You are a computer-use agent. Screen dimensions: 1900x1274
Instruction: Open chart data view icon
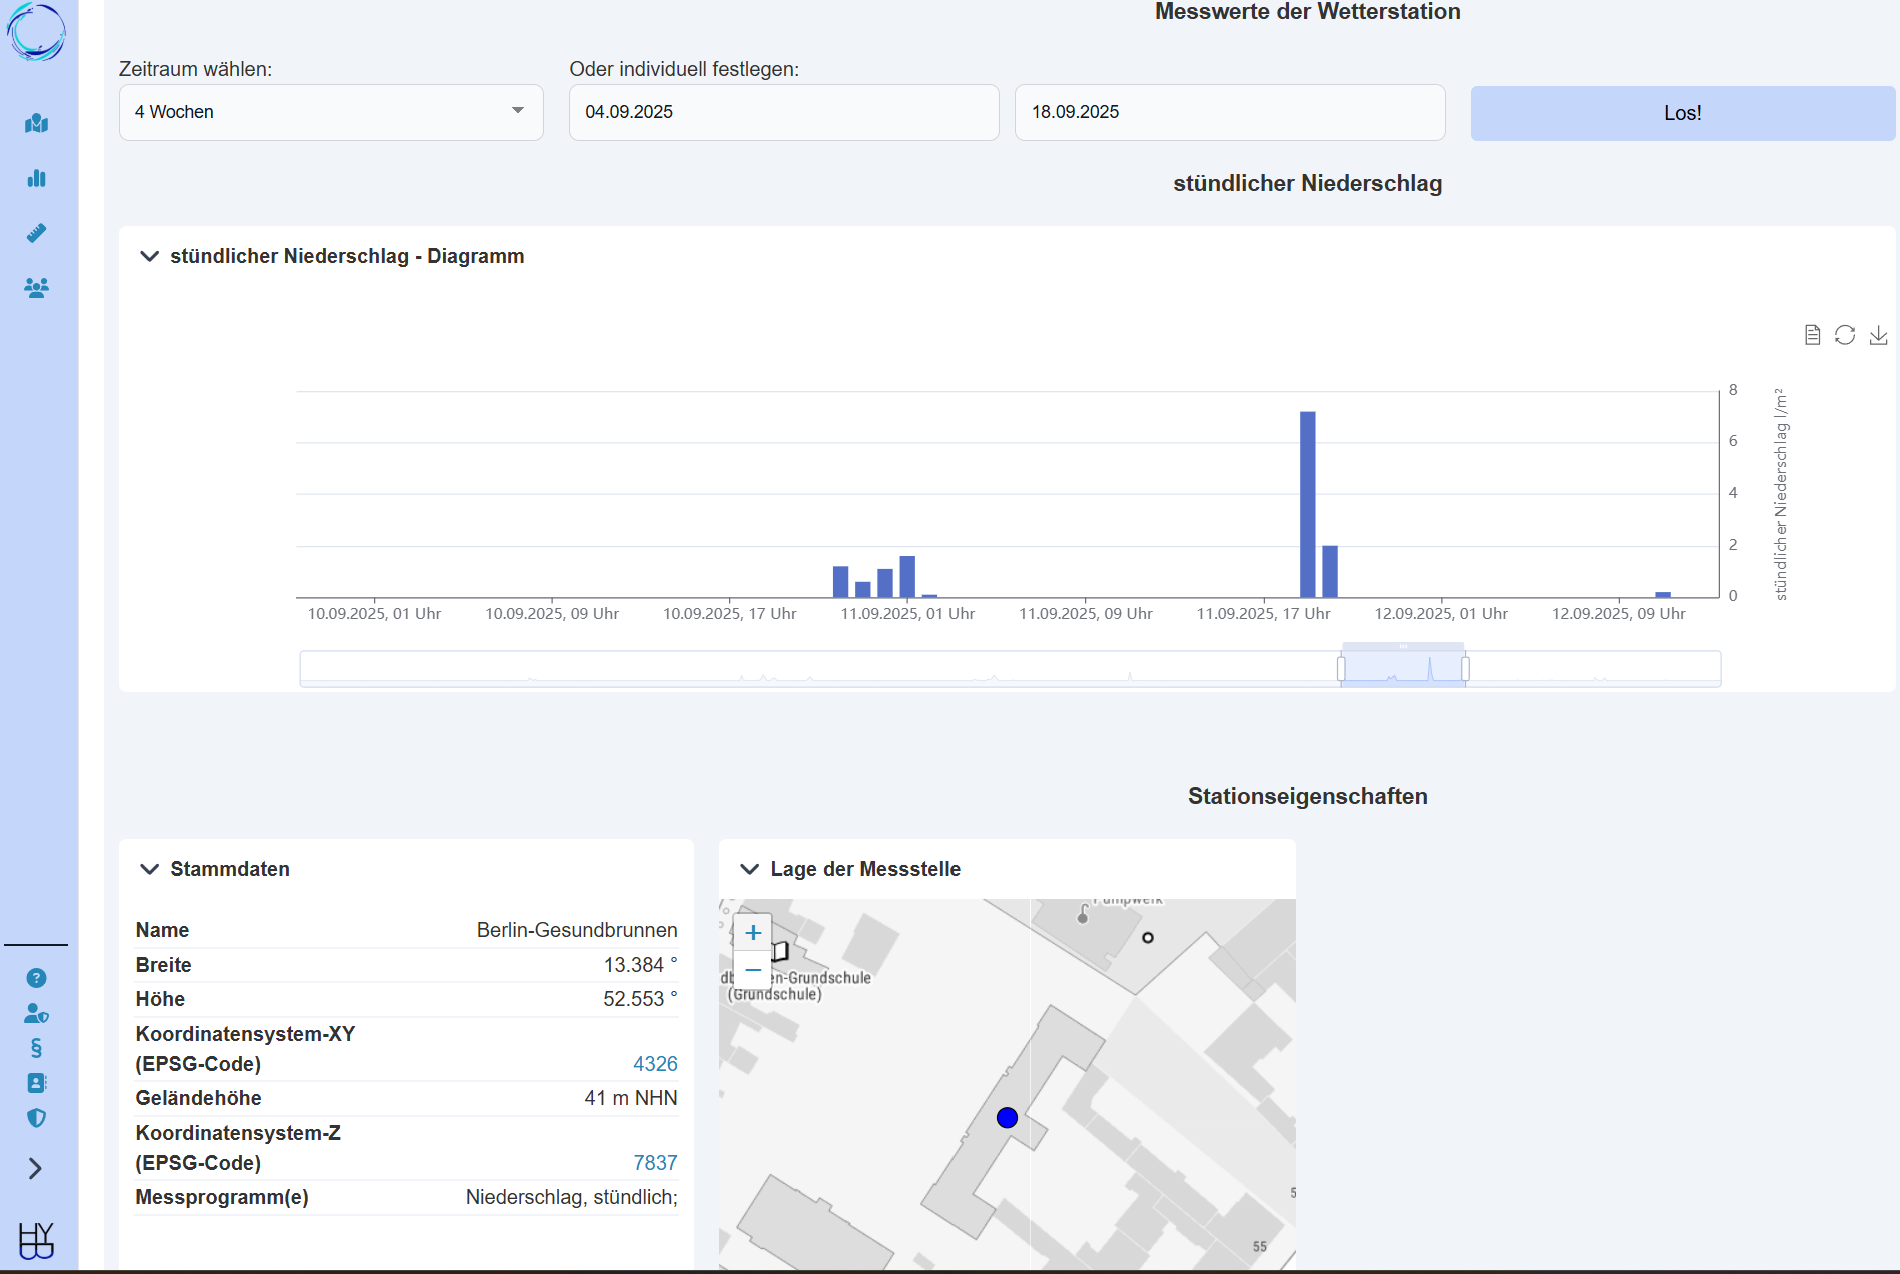(x=1812, y=335)
